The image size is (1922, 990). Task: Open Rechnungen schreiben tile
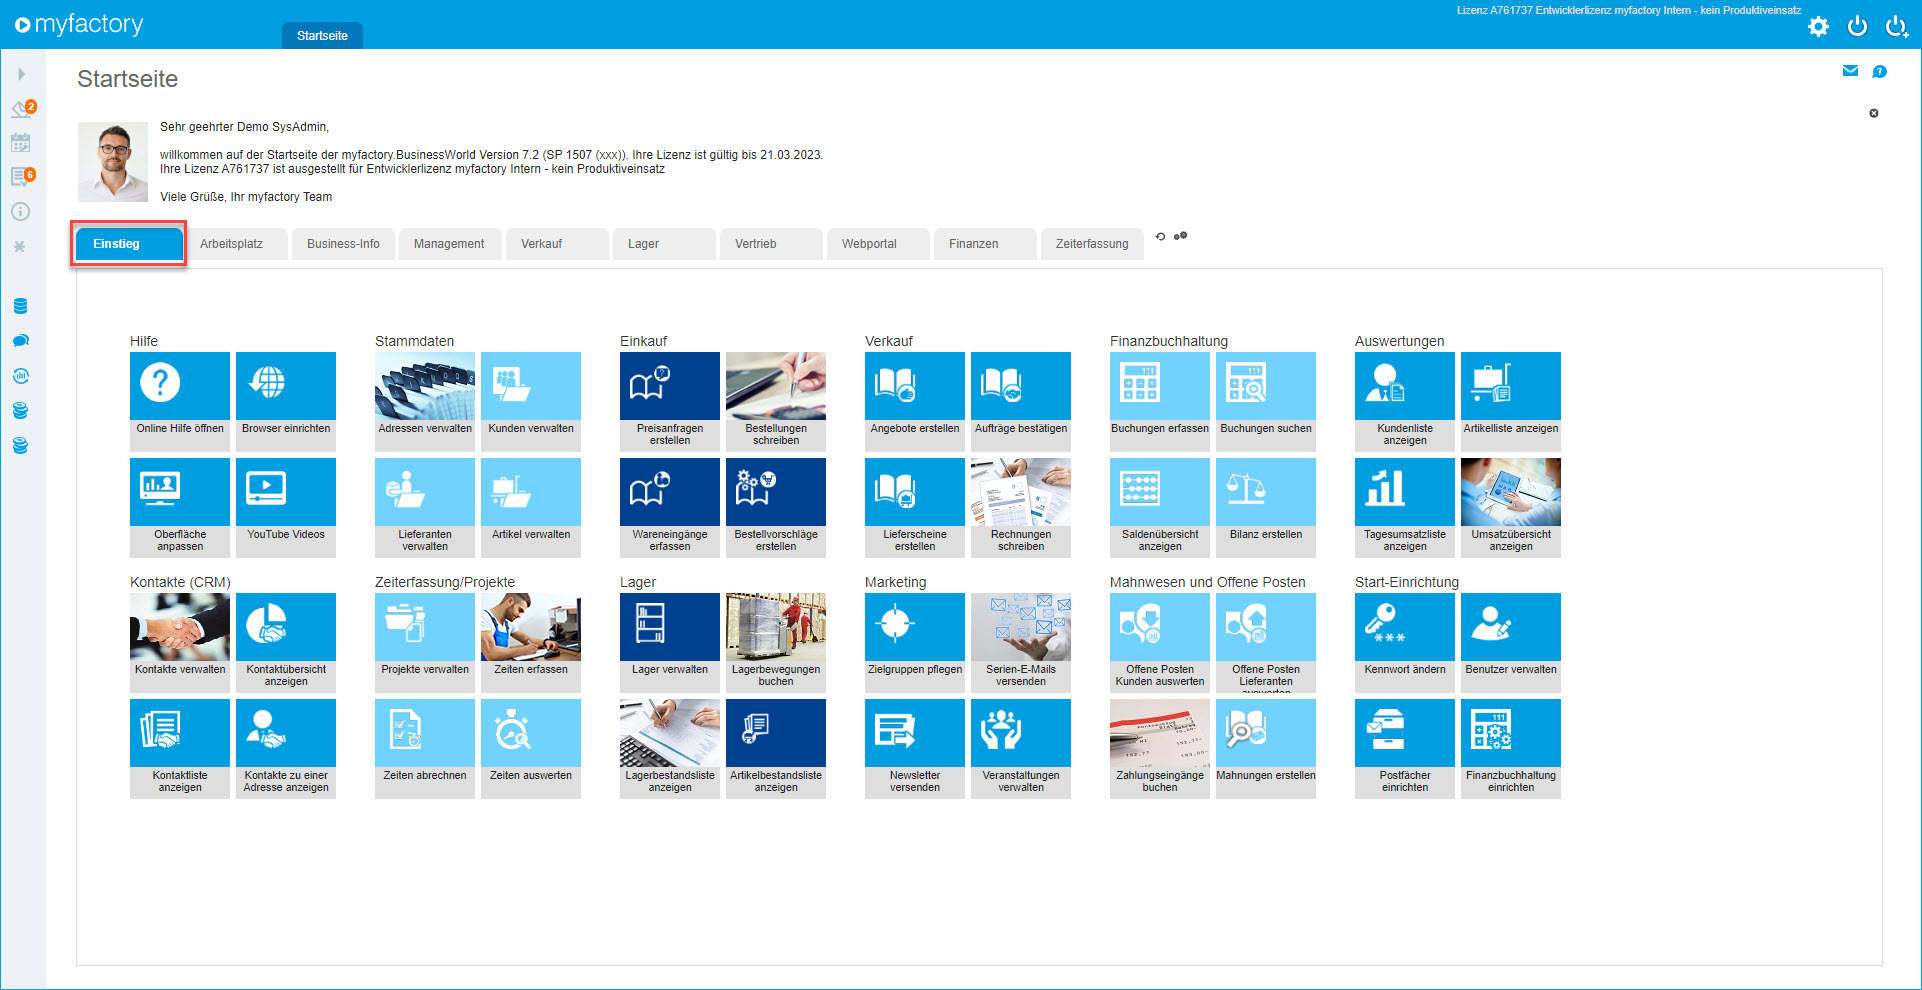click(x=1021, y=507)
